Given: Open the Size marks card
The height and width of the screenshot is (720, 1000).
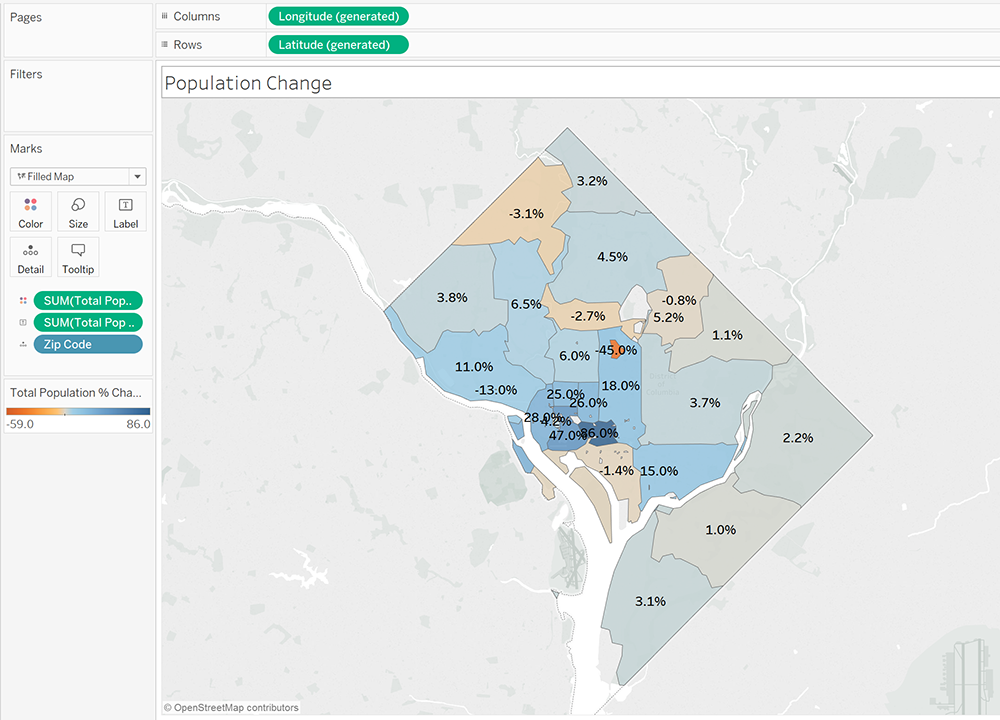Looking at the screenshot, I should coord(78,212).
